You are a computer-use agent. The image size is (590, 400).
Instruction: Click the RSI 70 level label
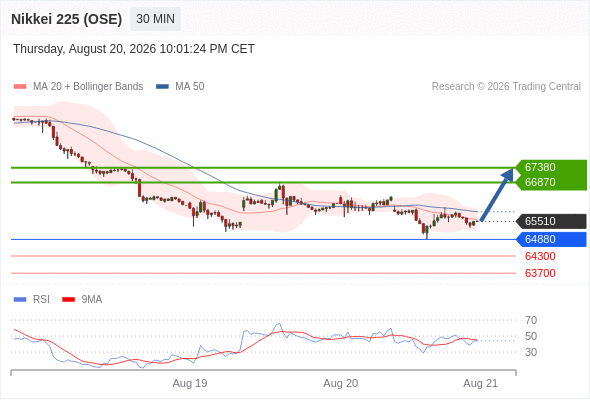point(531,320)
